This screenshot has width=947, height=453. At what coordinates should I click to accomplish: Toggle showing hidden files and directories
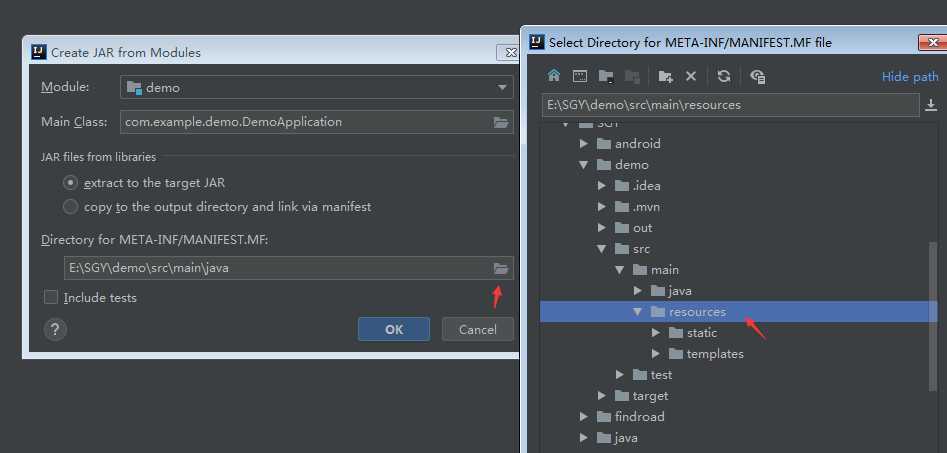tap(757, 76)
